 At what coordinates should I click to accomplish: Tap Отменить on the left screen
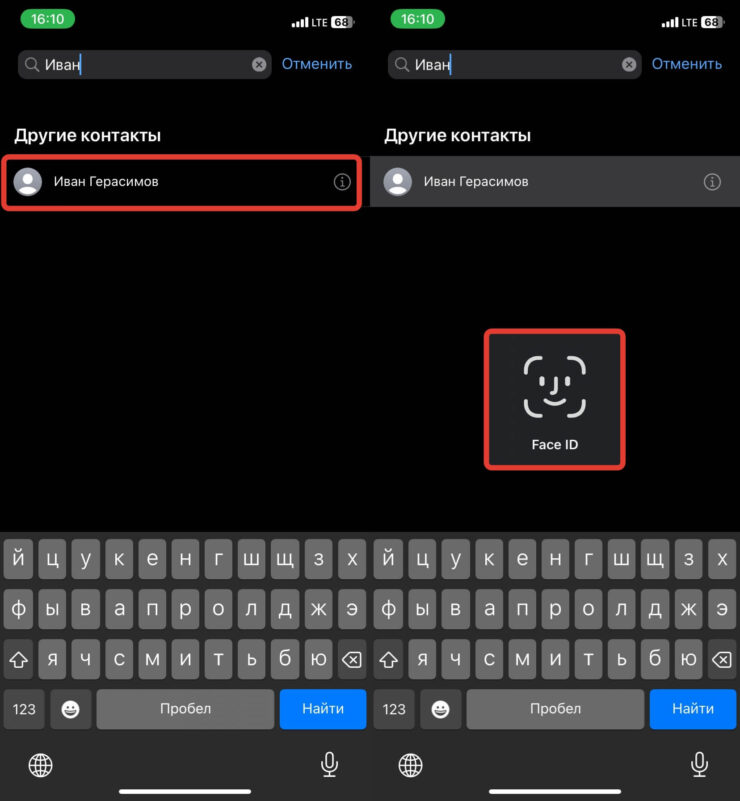coord(317,64)
